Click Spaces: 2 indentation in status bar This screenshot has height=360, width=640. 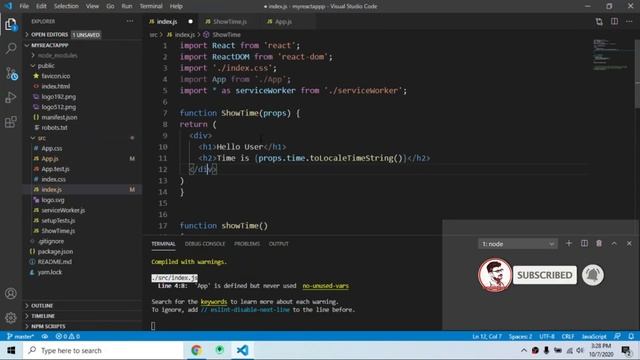coord(520,336)
